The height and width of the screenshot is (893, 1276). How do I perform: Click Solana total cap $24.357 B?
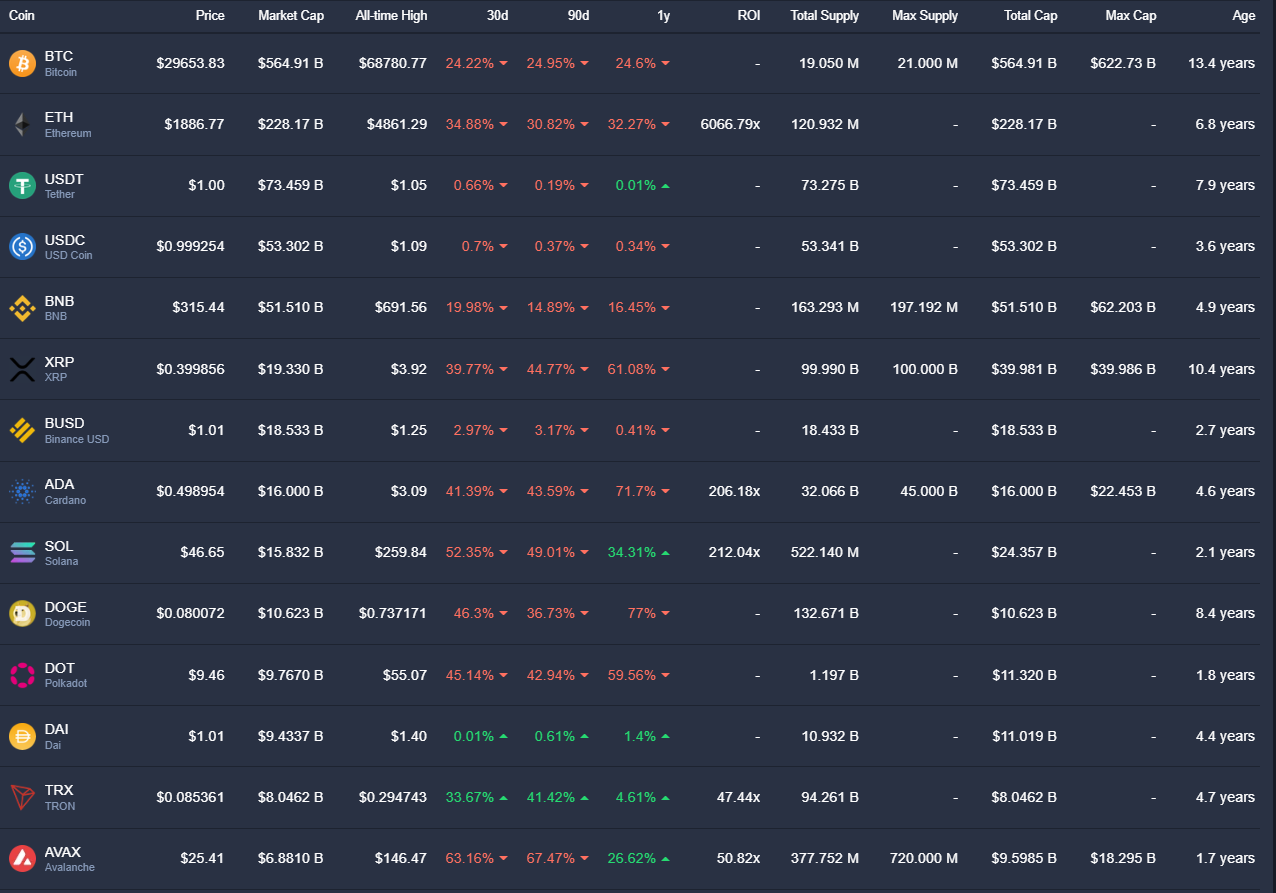tap(1024, 552)
